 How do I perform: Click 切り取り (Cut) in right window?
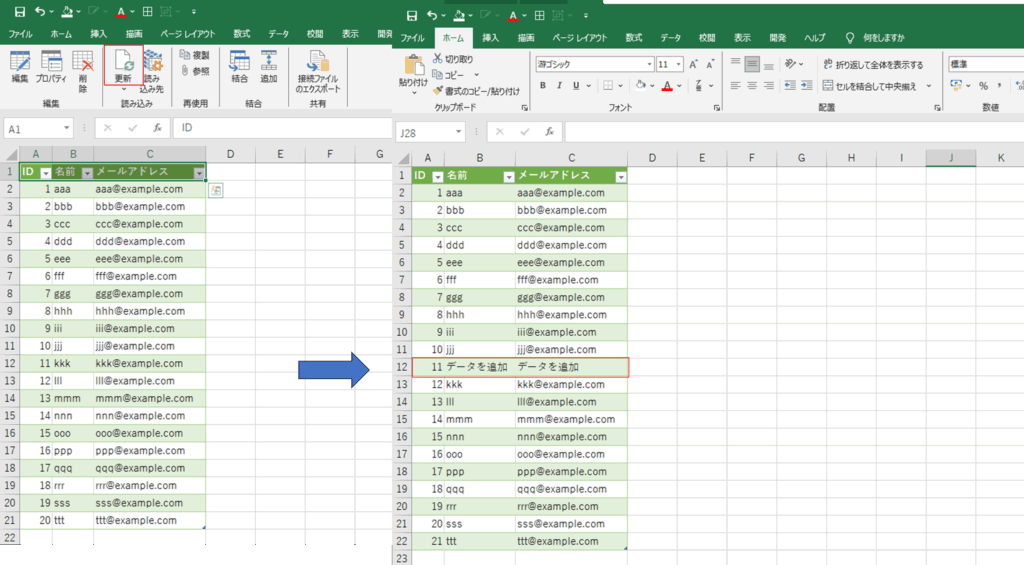click(x=453, y=59)
